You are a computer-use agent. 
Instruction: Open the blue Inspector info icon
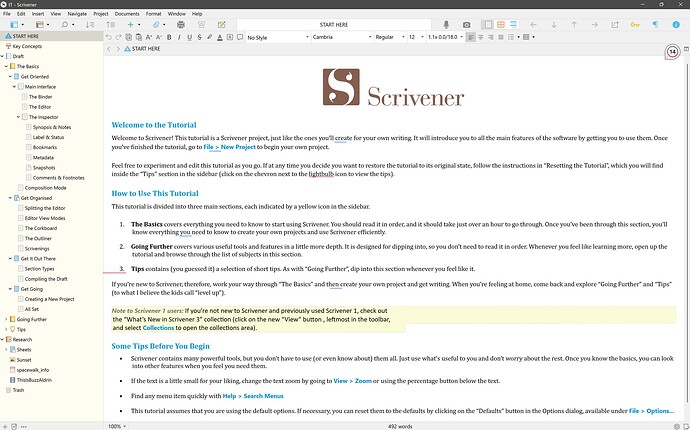tap(676, 25)
